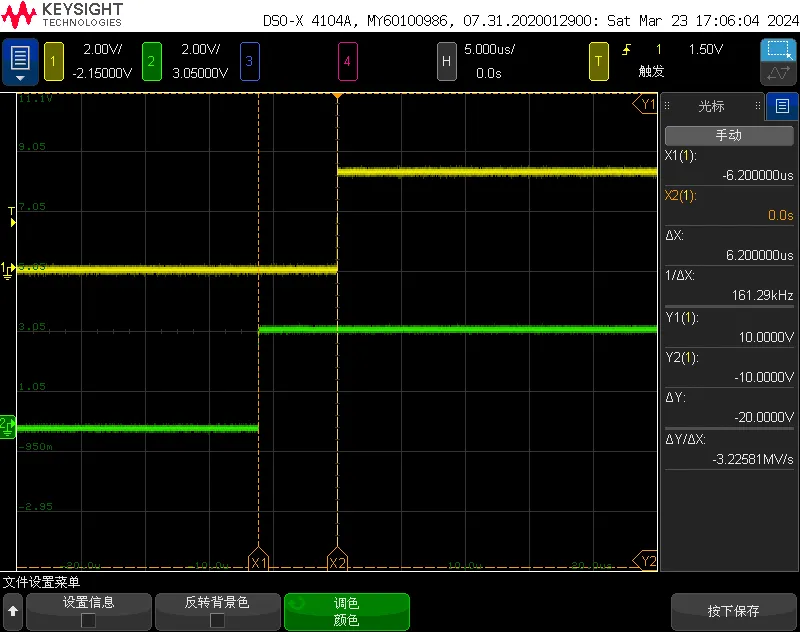Select the yellow channel 1 badge
The width and height of the screenshot is (800, 632).
pos(53,62)
